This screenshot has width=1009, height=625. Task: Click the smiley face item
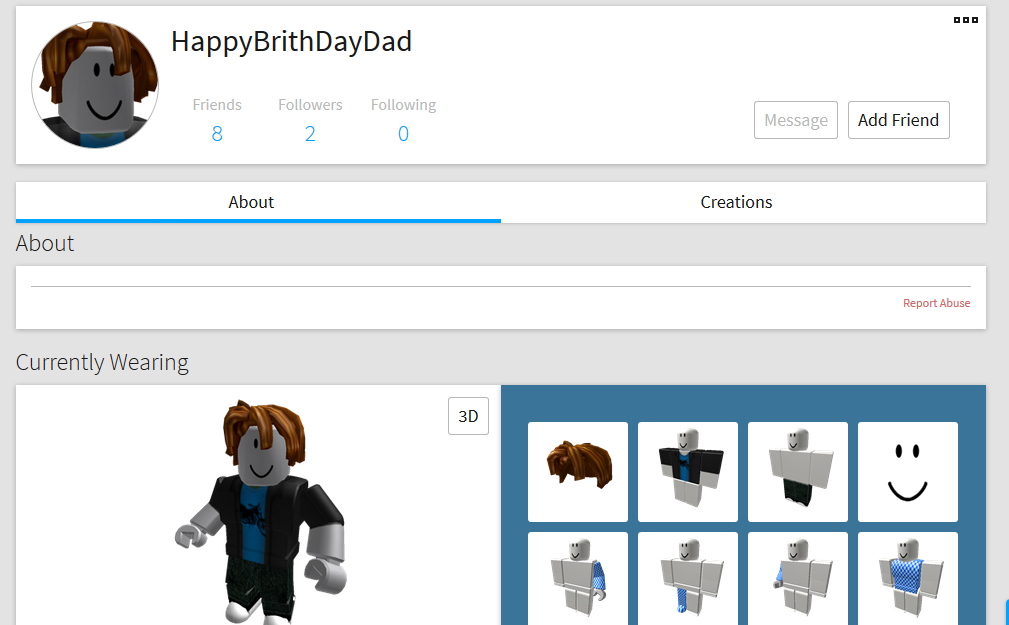pyautogui.click(x=908, y=471)
